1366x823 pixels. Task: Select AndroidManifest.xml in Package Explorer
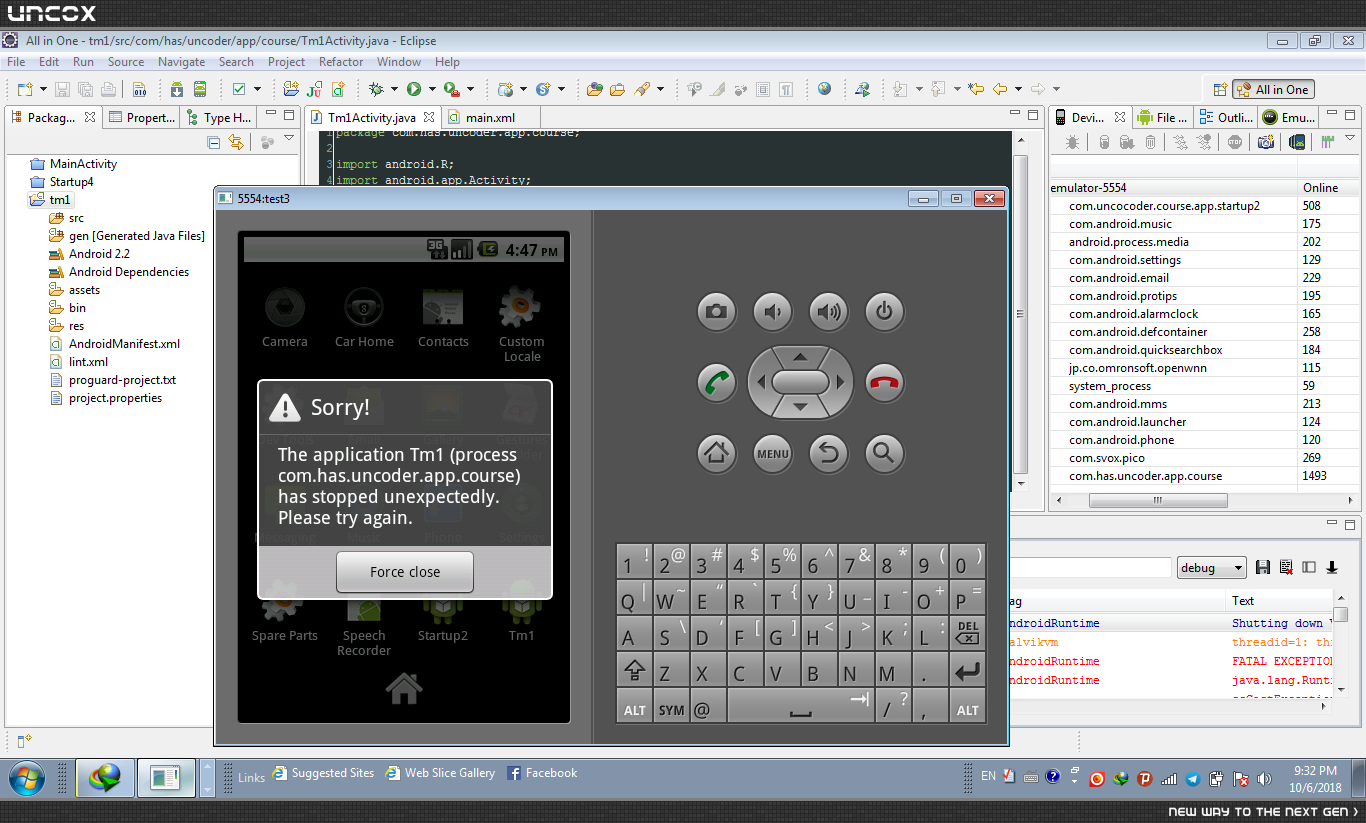coord(124,344)
